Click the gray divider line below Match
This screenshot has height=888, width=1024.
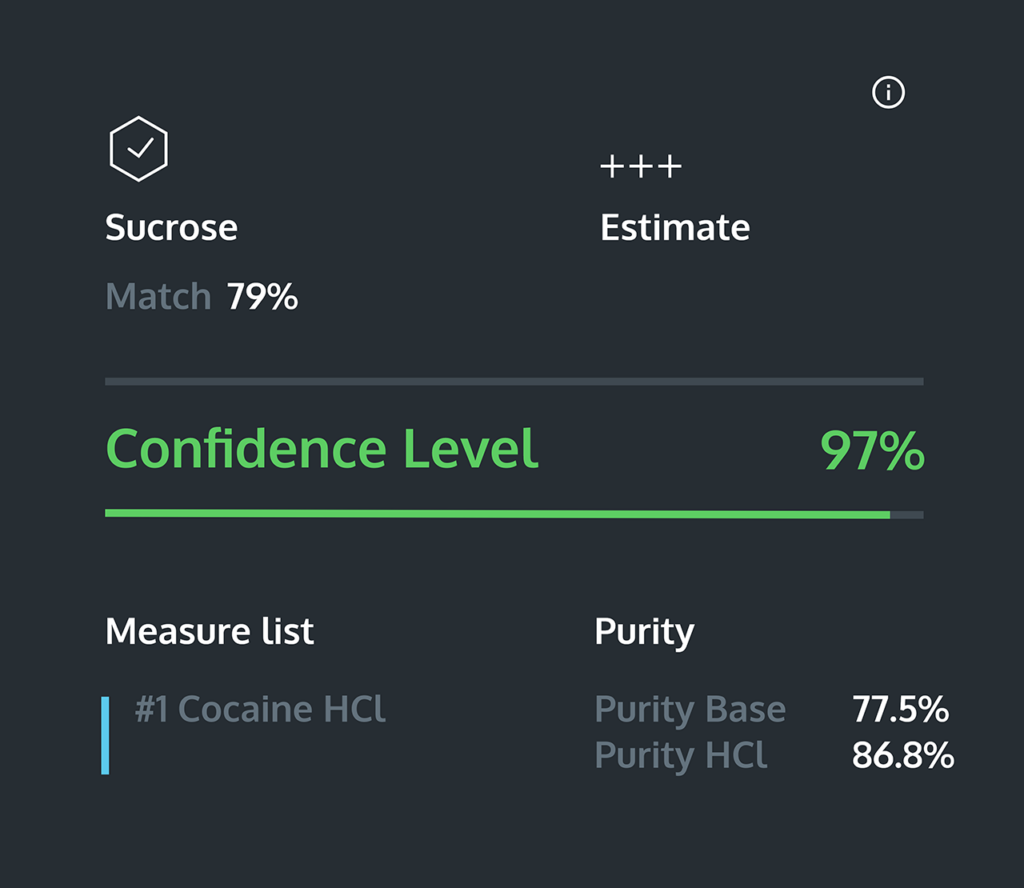514,381
